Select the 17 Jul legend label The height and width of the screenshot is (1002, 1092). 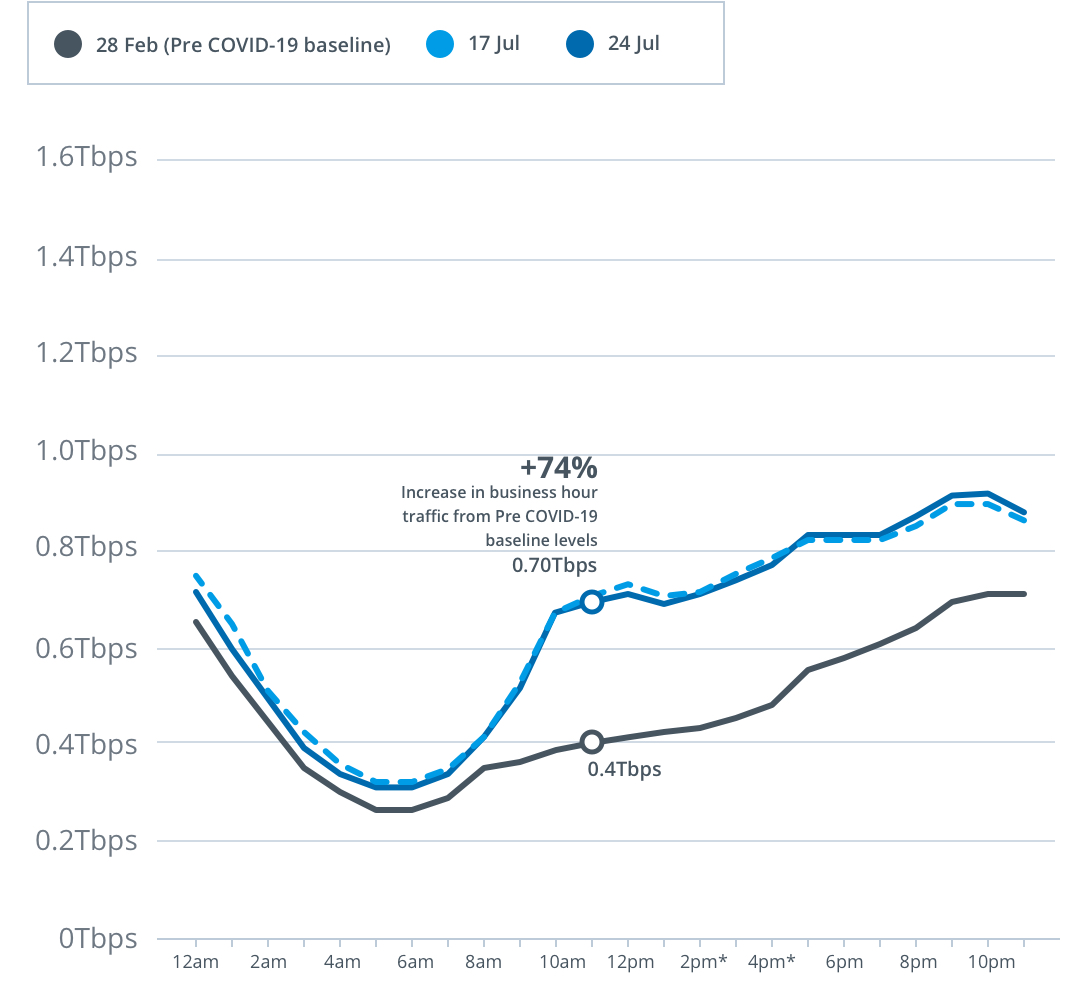coord(494,44)
